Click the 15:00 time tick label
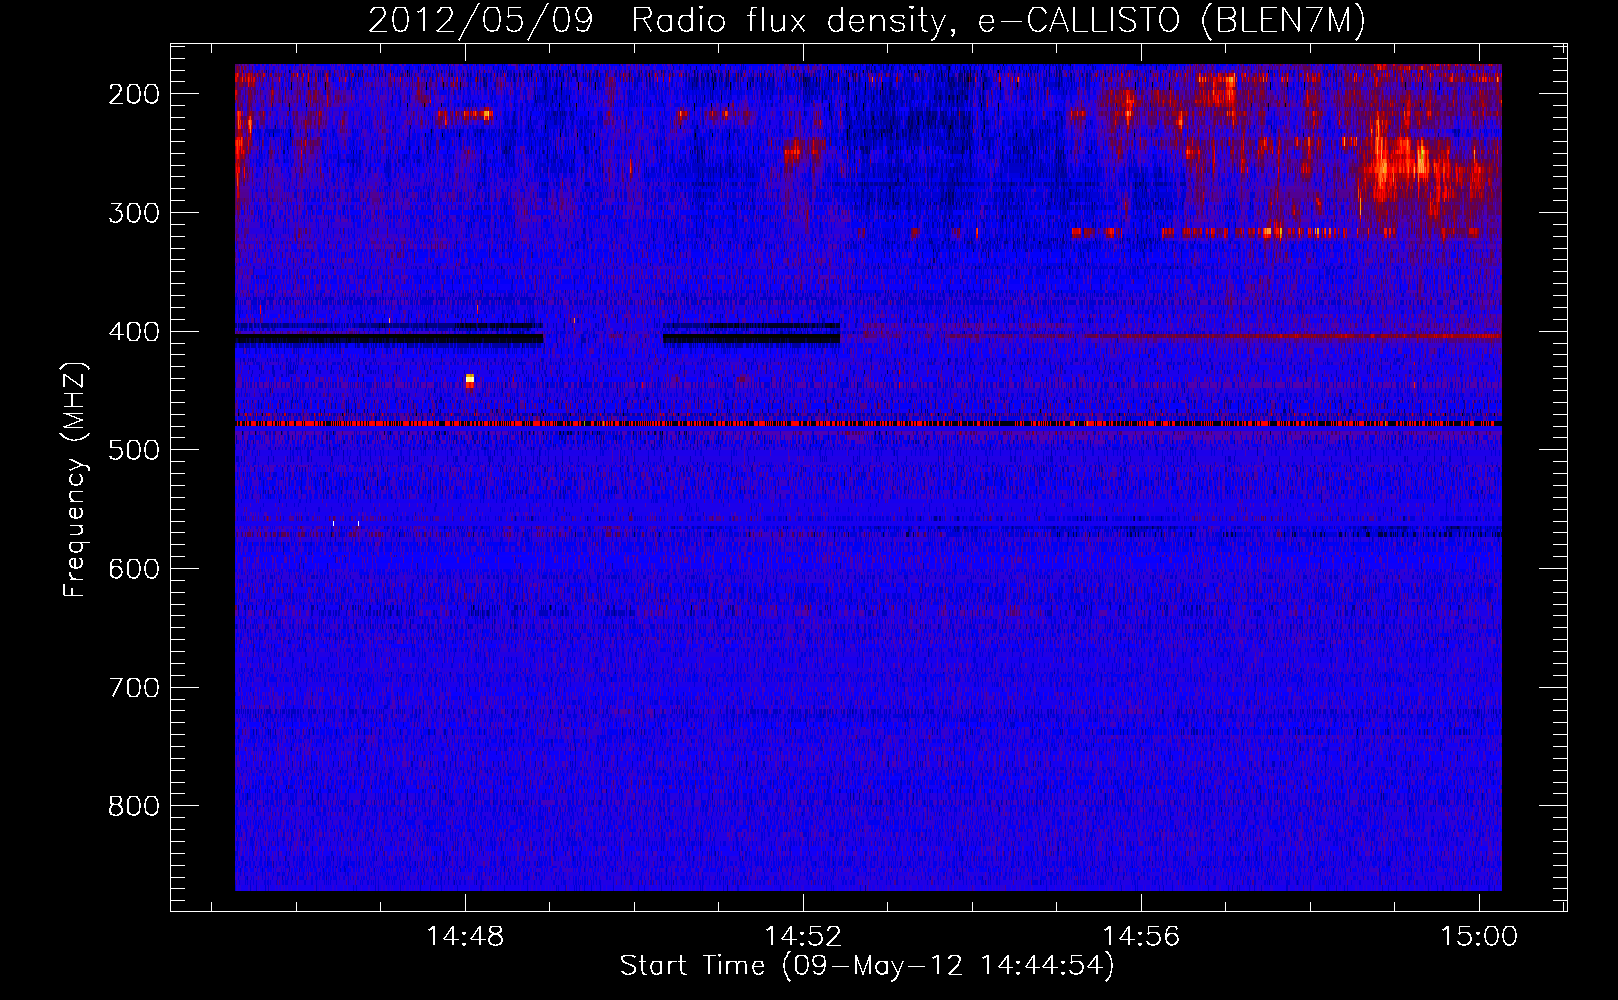1618x1000 pixels. tap(1479, 937)
